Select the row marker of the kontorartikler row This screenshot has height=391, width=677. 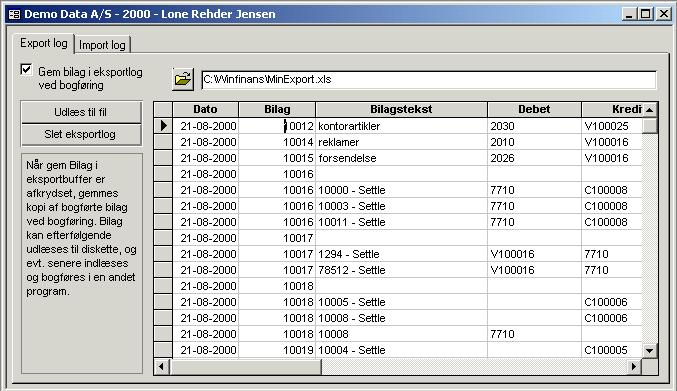[x=163, y=126]
